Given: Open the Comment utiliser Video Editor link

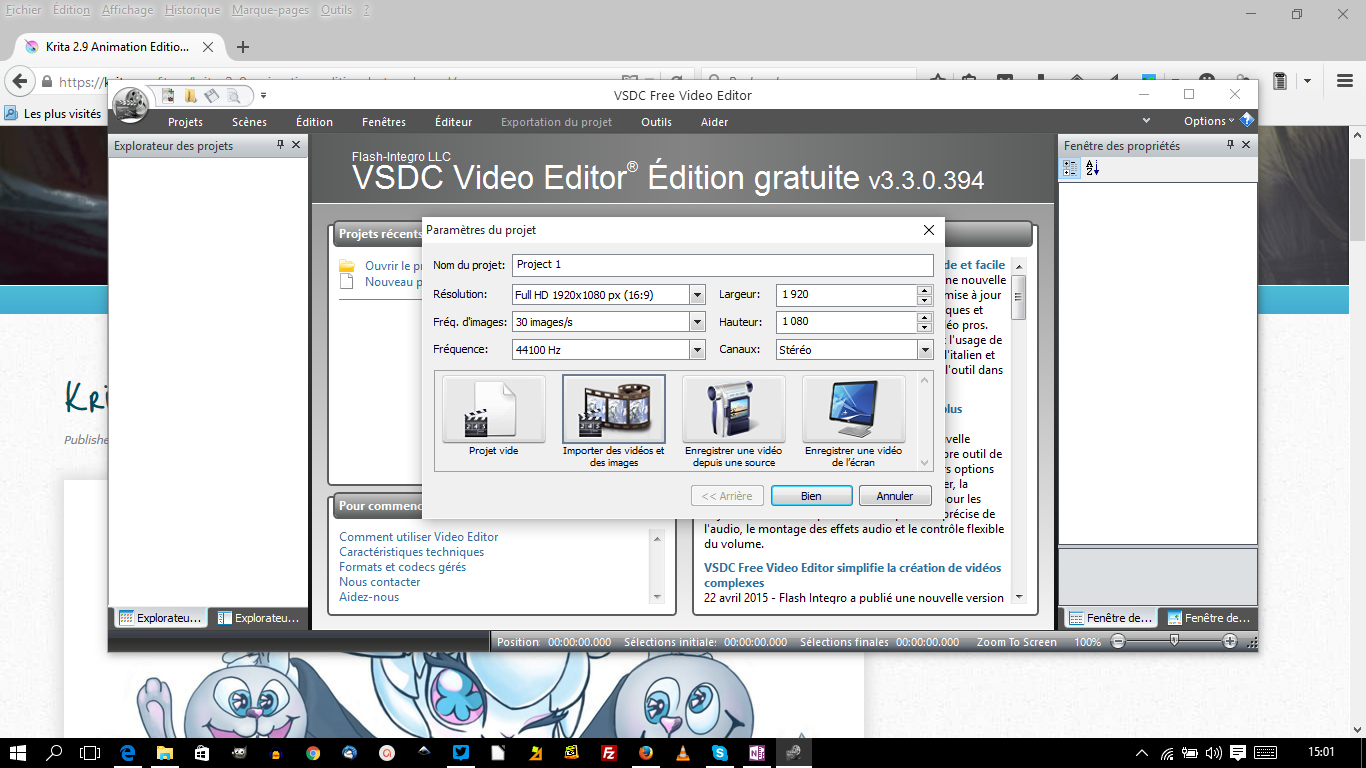Looking at the screenshot, I should coord(418,537).
